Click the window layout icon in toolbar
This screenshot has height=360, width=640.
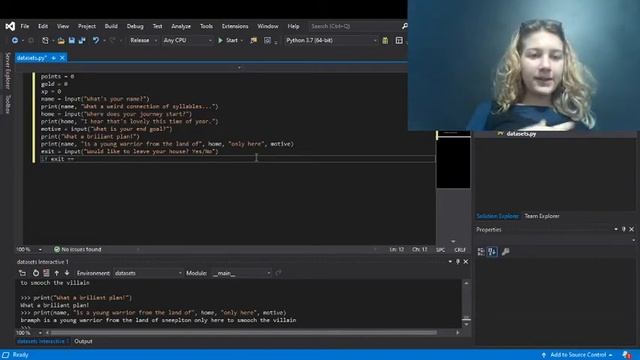coord(399,40)
